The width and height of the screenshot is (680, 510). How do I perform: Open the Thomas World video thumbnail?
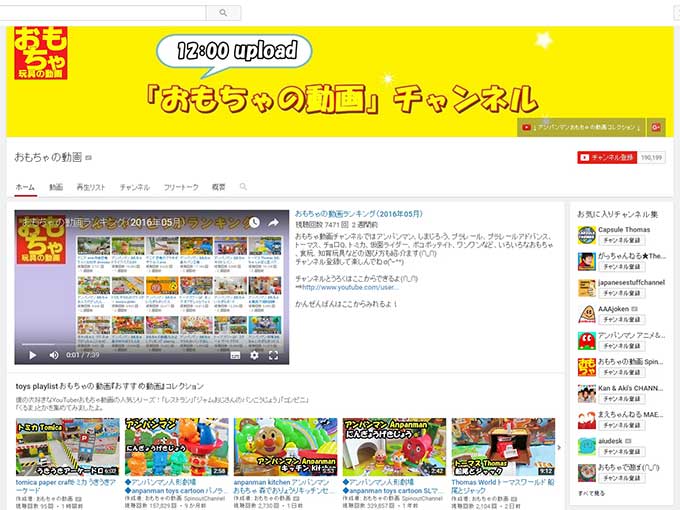point(503,447)
